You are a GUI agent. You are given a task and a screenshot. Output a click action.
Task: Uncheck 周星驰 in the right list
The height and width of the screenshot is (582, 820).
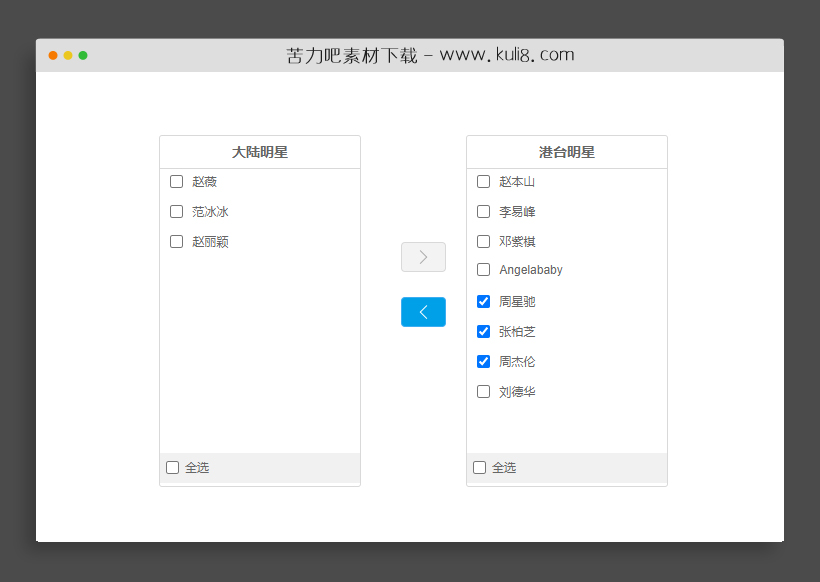483,301
